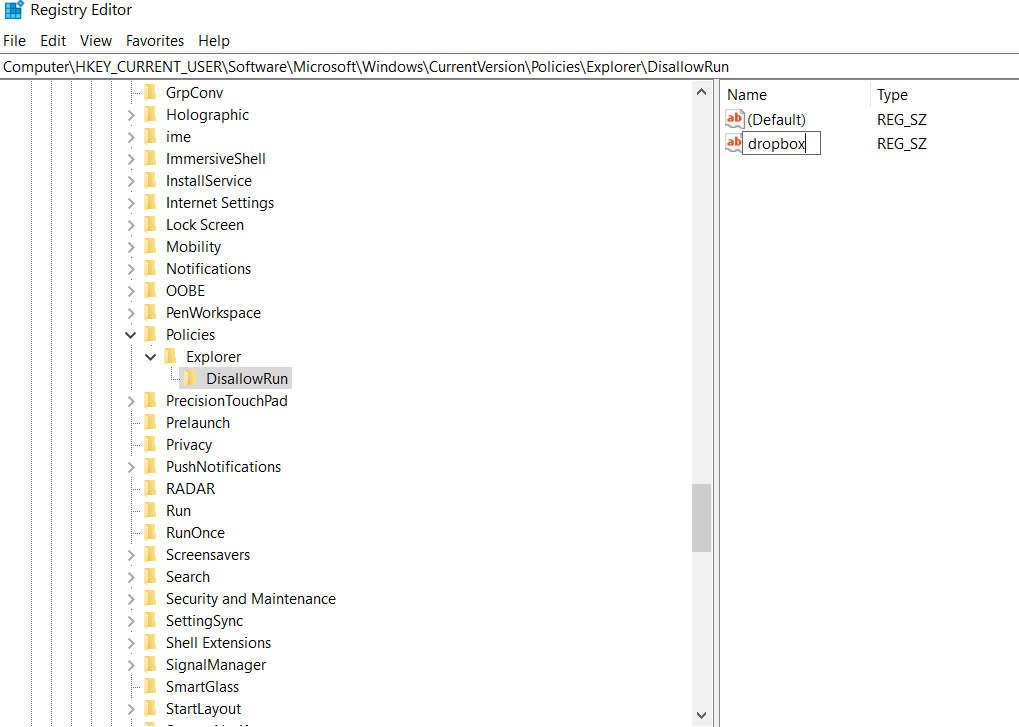Screen dimensions: 1019x727
Task: Click the Screensavers folder icon
Action: [150, 554]
